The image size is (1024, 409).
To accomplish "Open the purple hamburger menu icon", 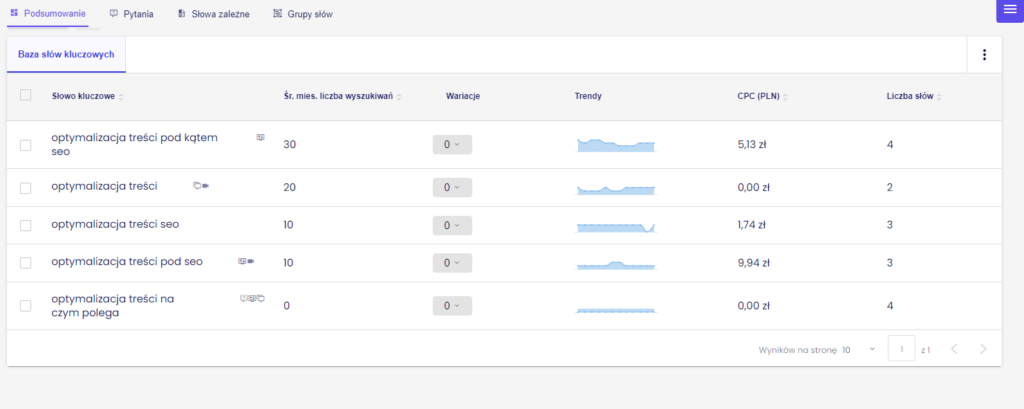I will coord(1009,10).
